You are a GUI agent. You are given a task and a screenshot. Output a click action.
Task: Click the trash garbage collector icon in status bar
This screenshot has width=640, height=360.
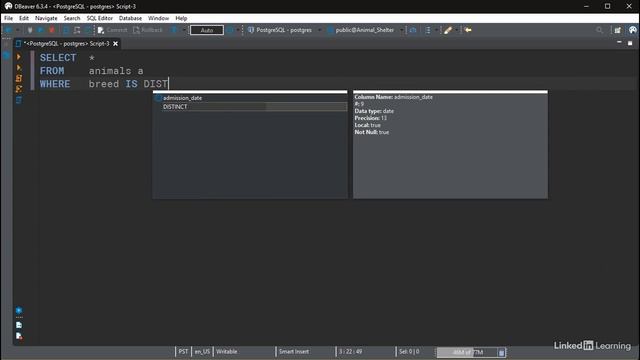point(502,352)
